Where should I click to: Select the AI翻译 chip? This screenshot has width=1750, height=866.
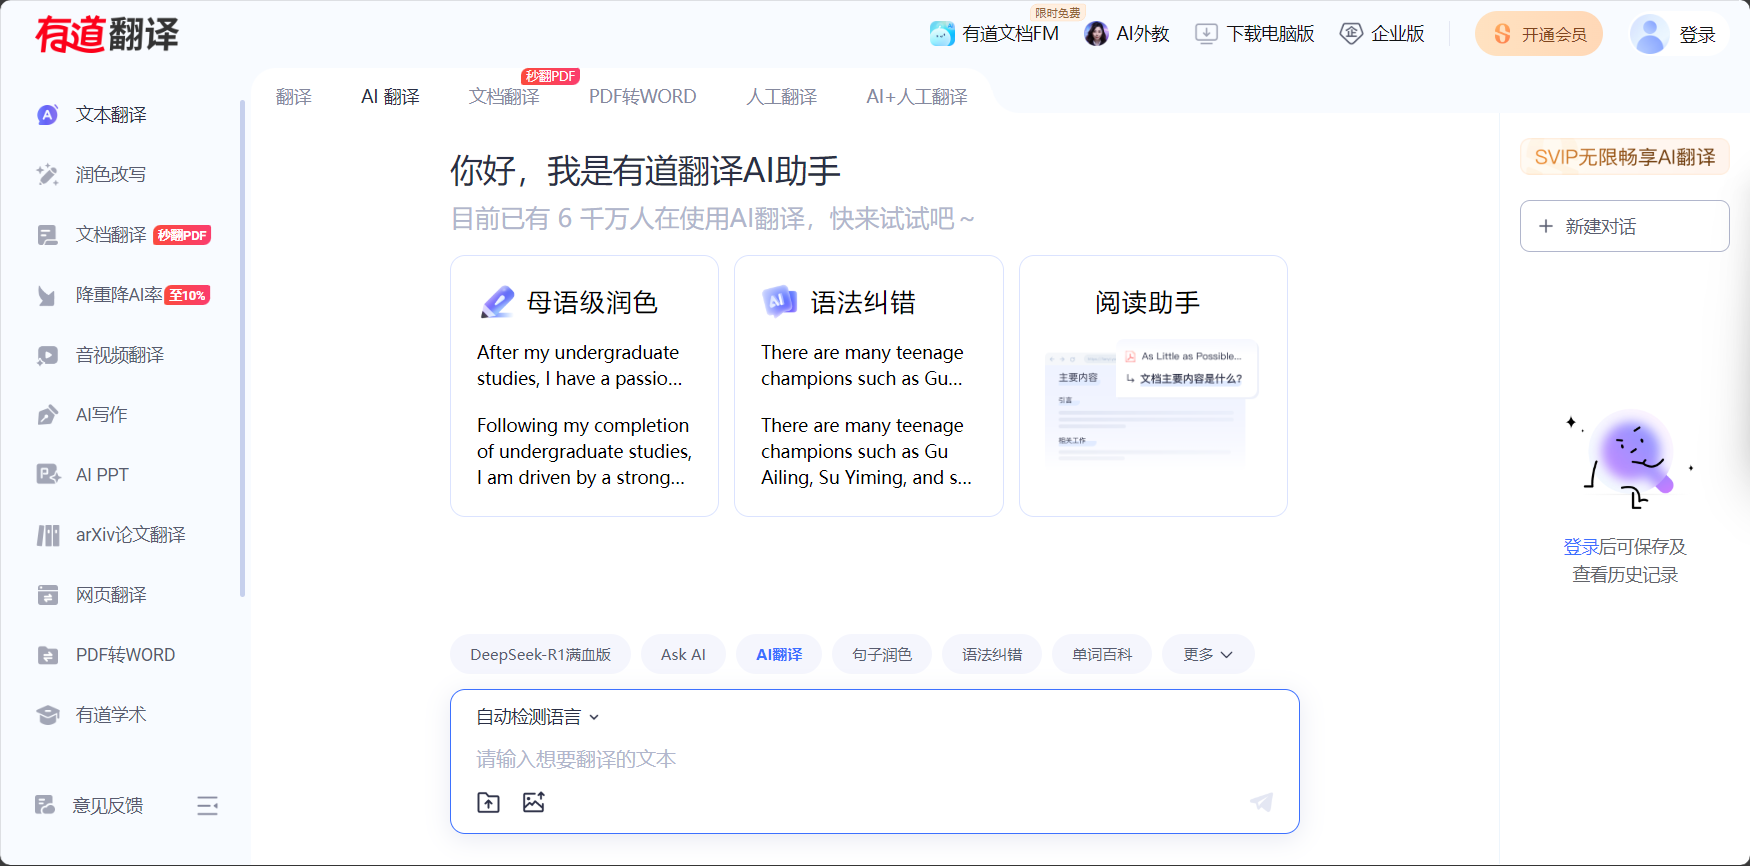(x=779, y=654)
